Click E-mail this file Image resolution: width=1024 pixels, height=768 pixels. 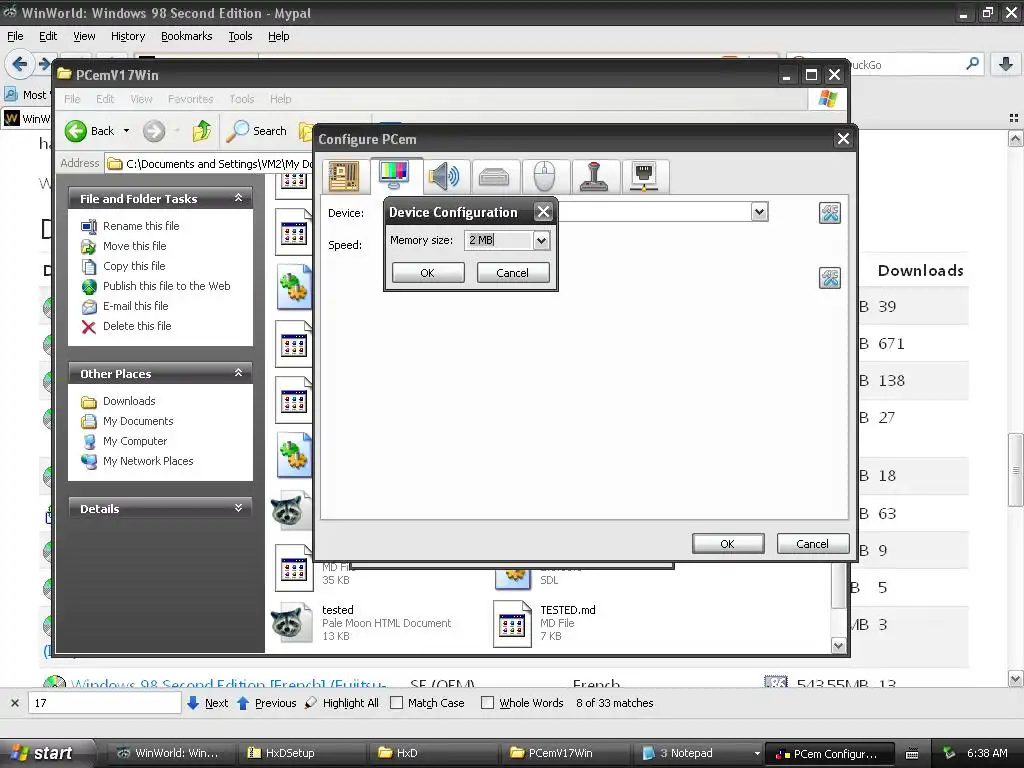pyautogui.click(x=135, y=306)
